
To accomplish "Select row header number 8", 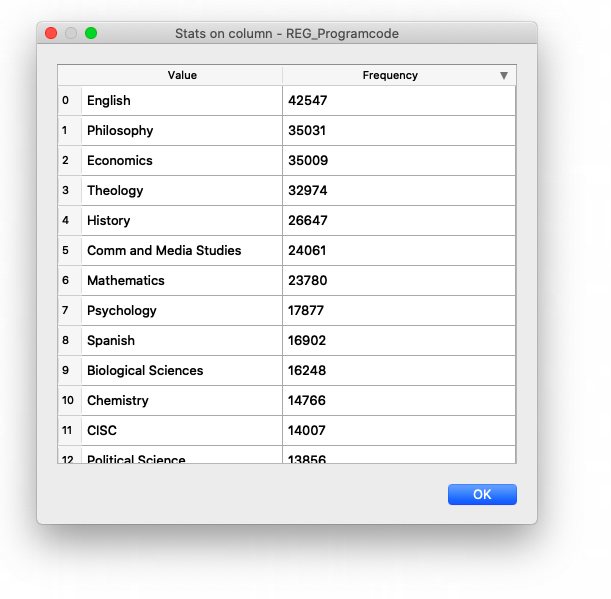I will click(x=67, y=340).
